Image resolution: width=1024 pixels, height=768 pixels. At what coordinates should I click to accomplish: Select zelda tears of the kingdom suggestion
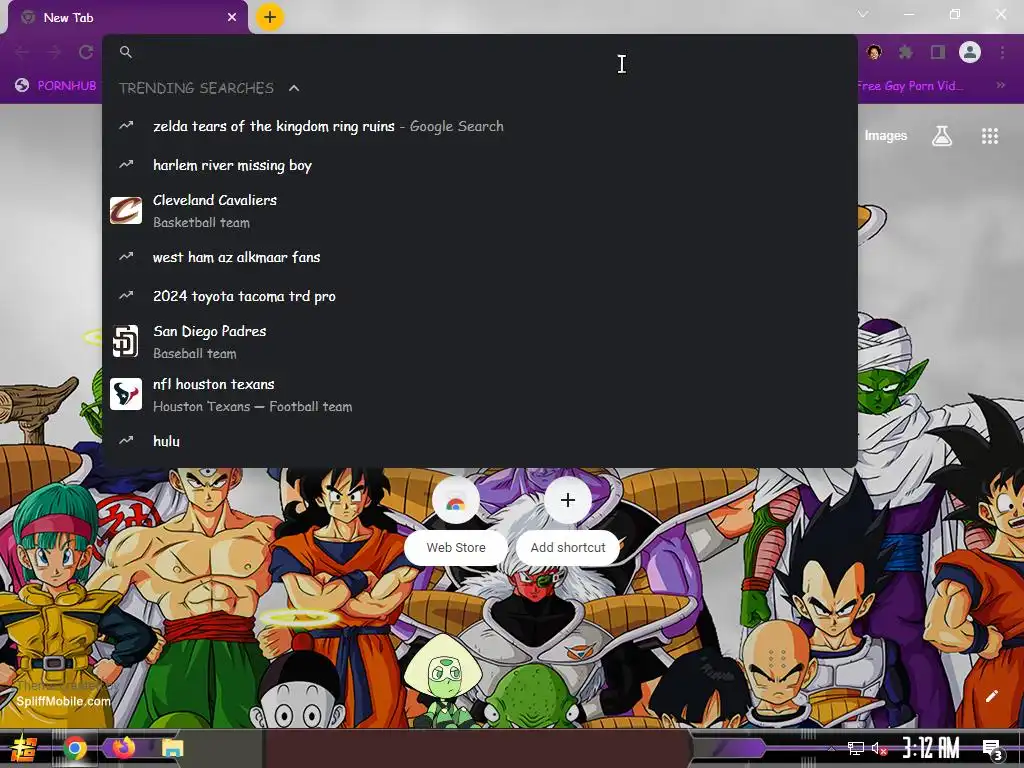tap(480, 126)
